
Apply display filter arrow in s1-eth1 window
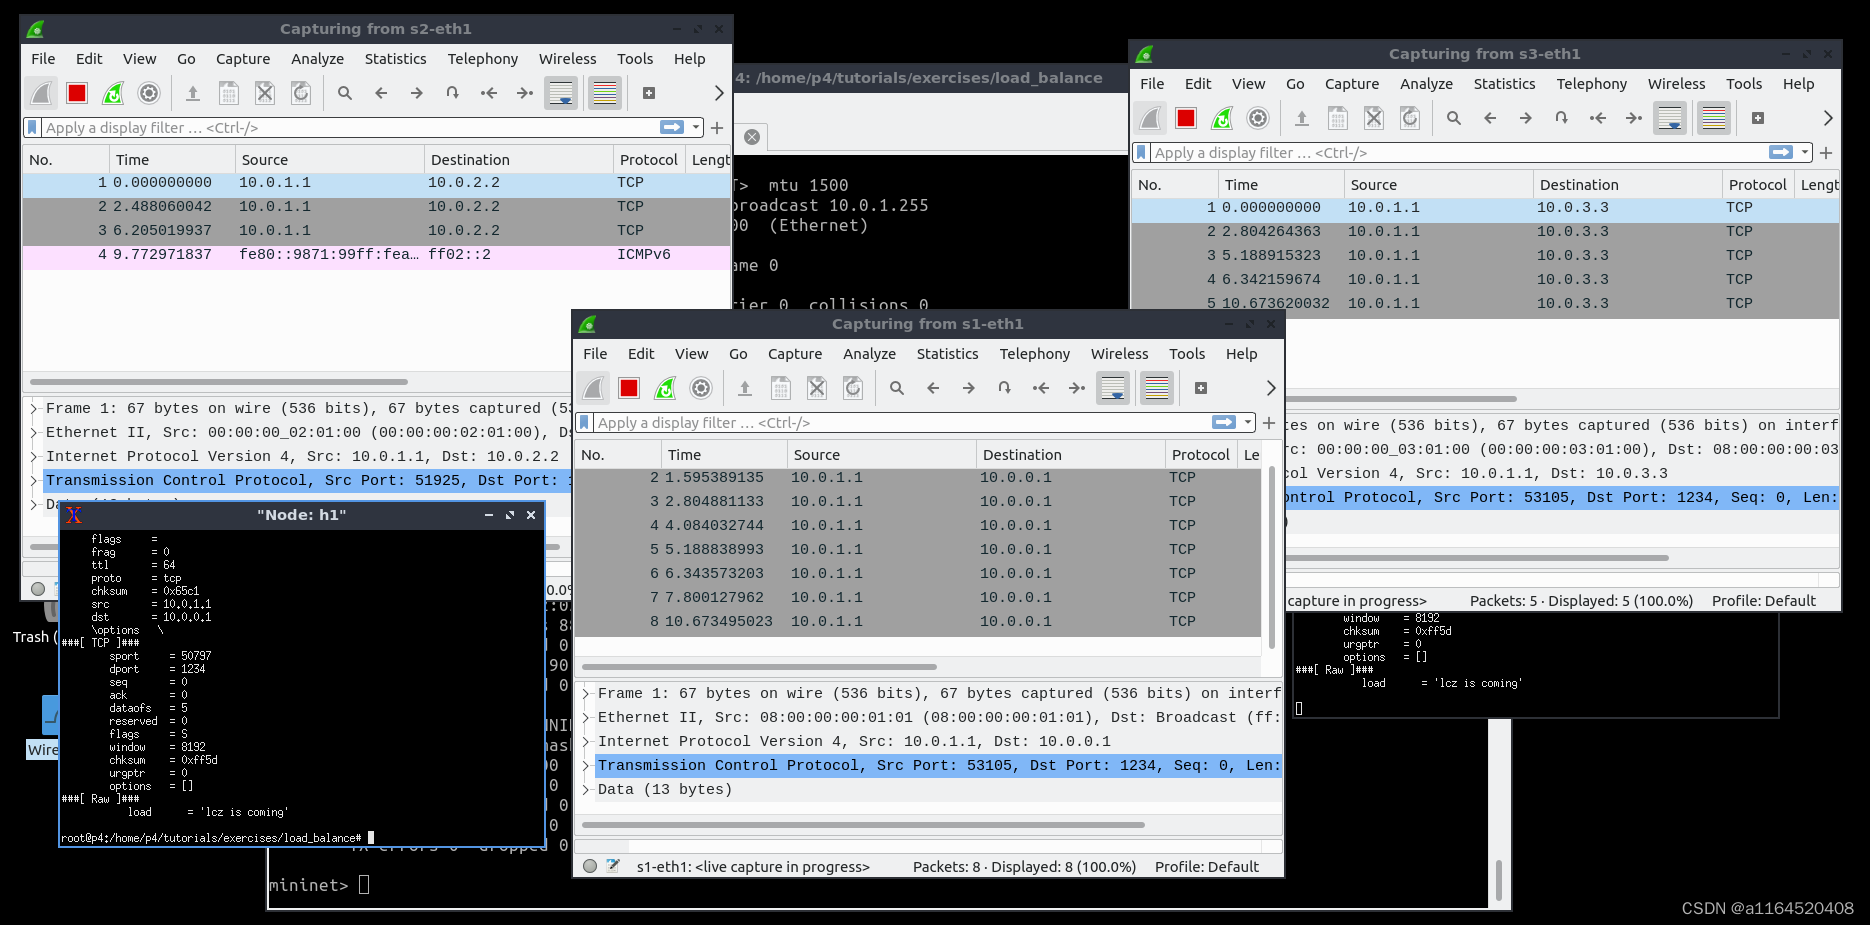click(1224, 422)
